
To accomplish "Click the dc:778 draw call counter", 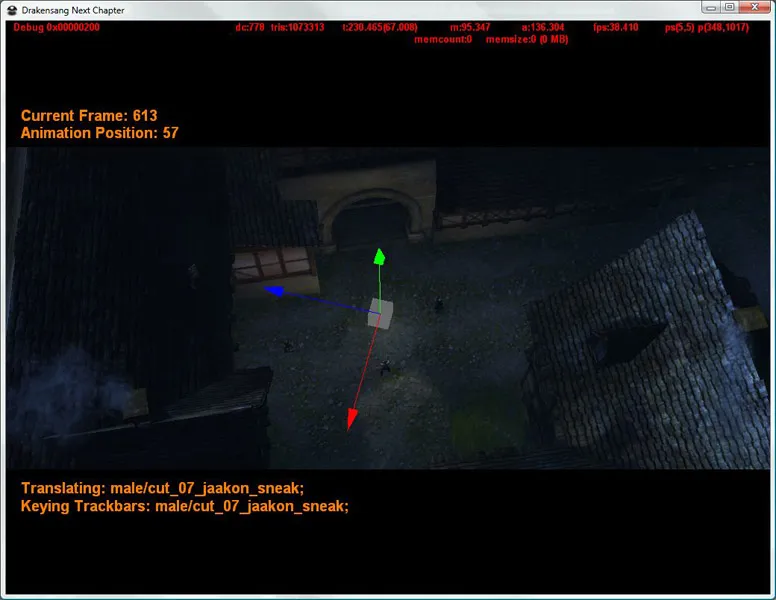I will (x=250, y=27).
